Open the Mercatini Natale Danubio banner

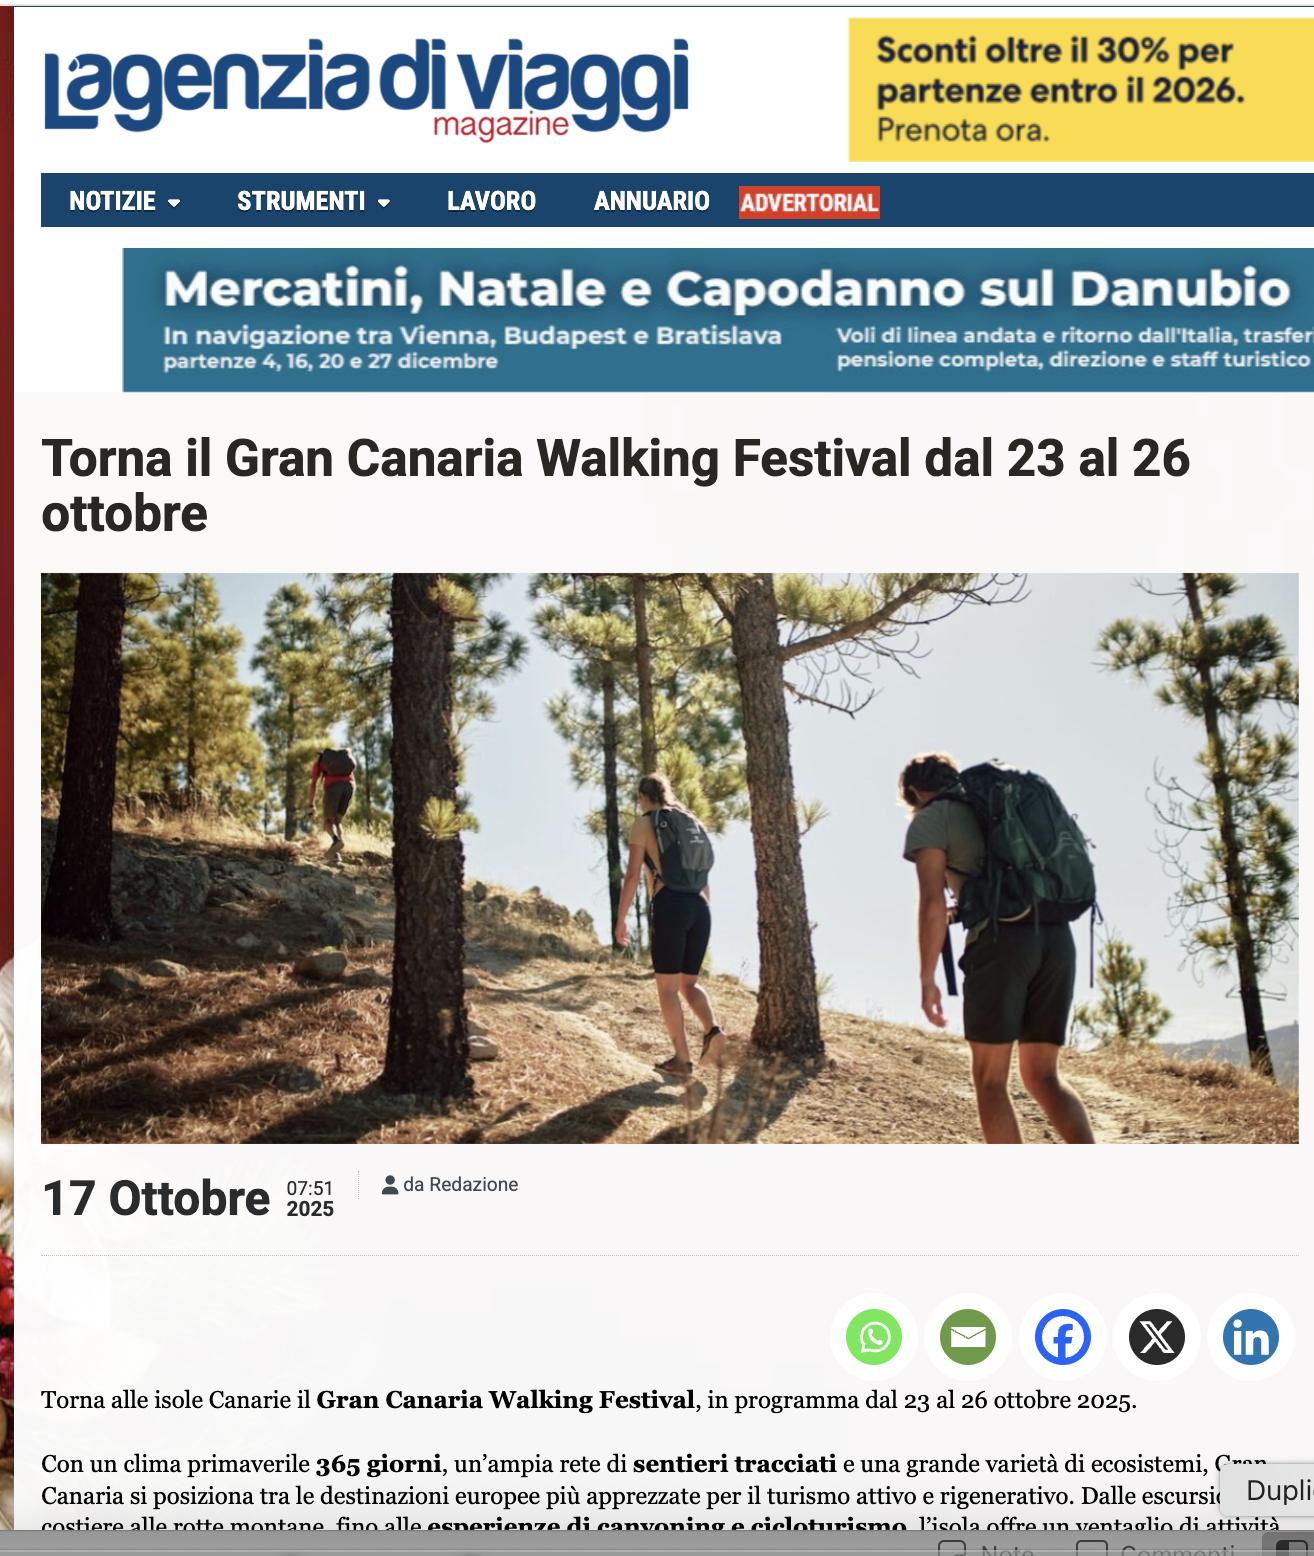pos(718,319)
